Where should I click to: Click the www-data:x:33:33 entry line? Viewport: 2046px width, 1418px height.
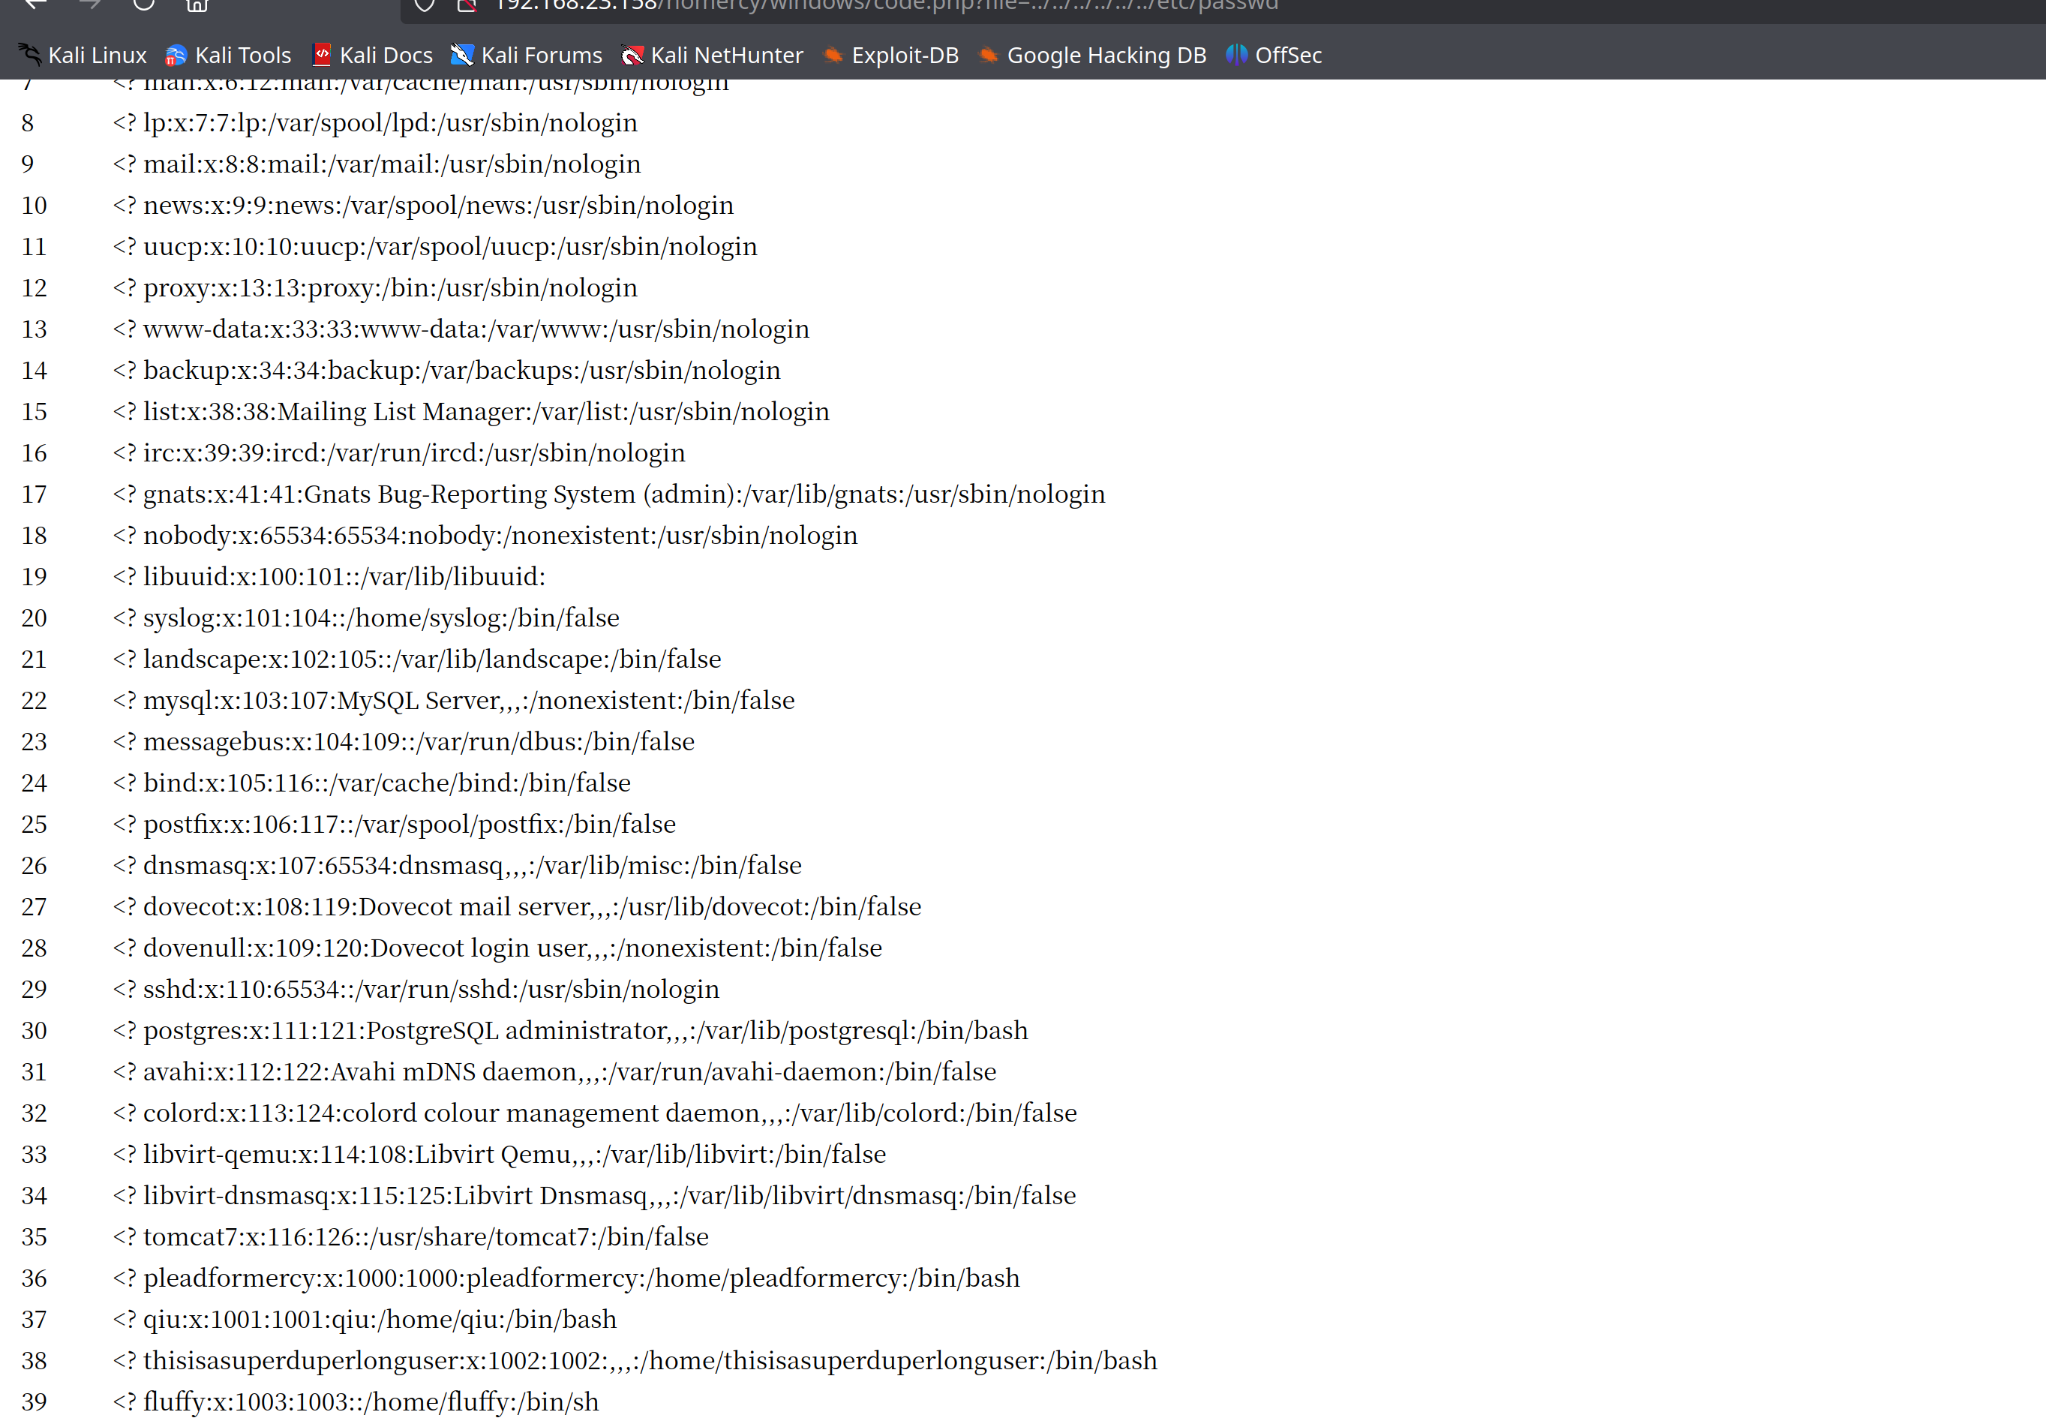[x=461, y=329]
